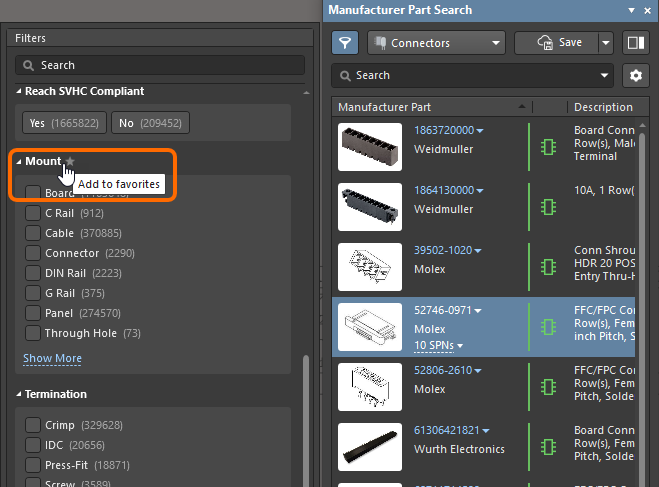Toggle the filter funnel icon
The width and height of the screenshot is (659, 487).
pyautogui.click(x=345, y=42)
